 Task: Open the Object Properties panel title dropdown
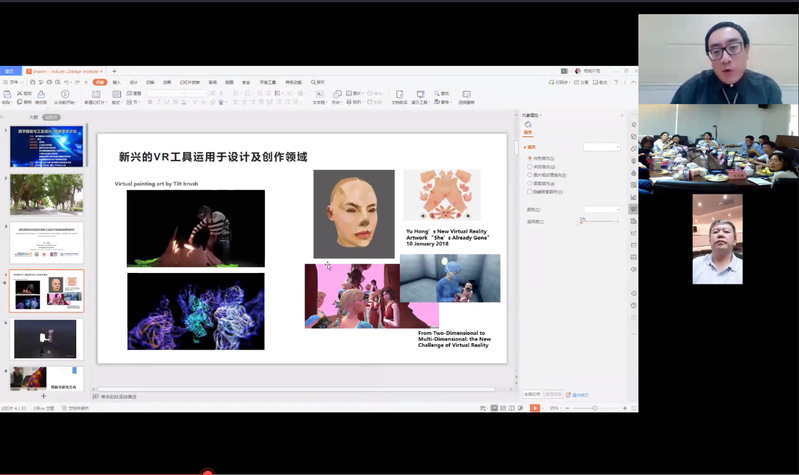531,116
